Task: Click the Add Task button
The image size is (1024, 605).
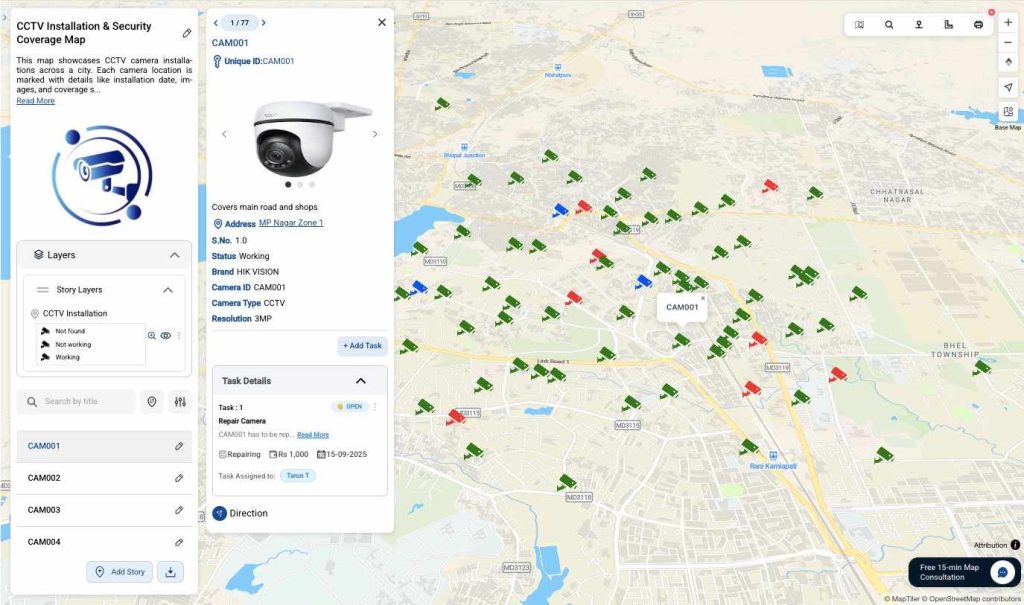Action: tap(362, 346)
